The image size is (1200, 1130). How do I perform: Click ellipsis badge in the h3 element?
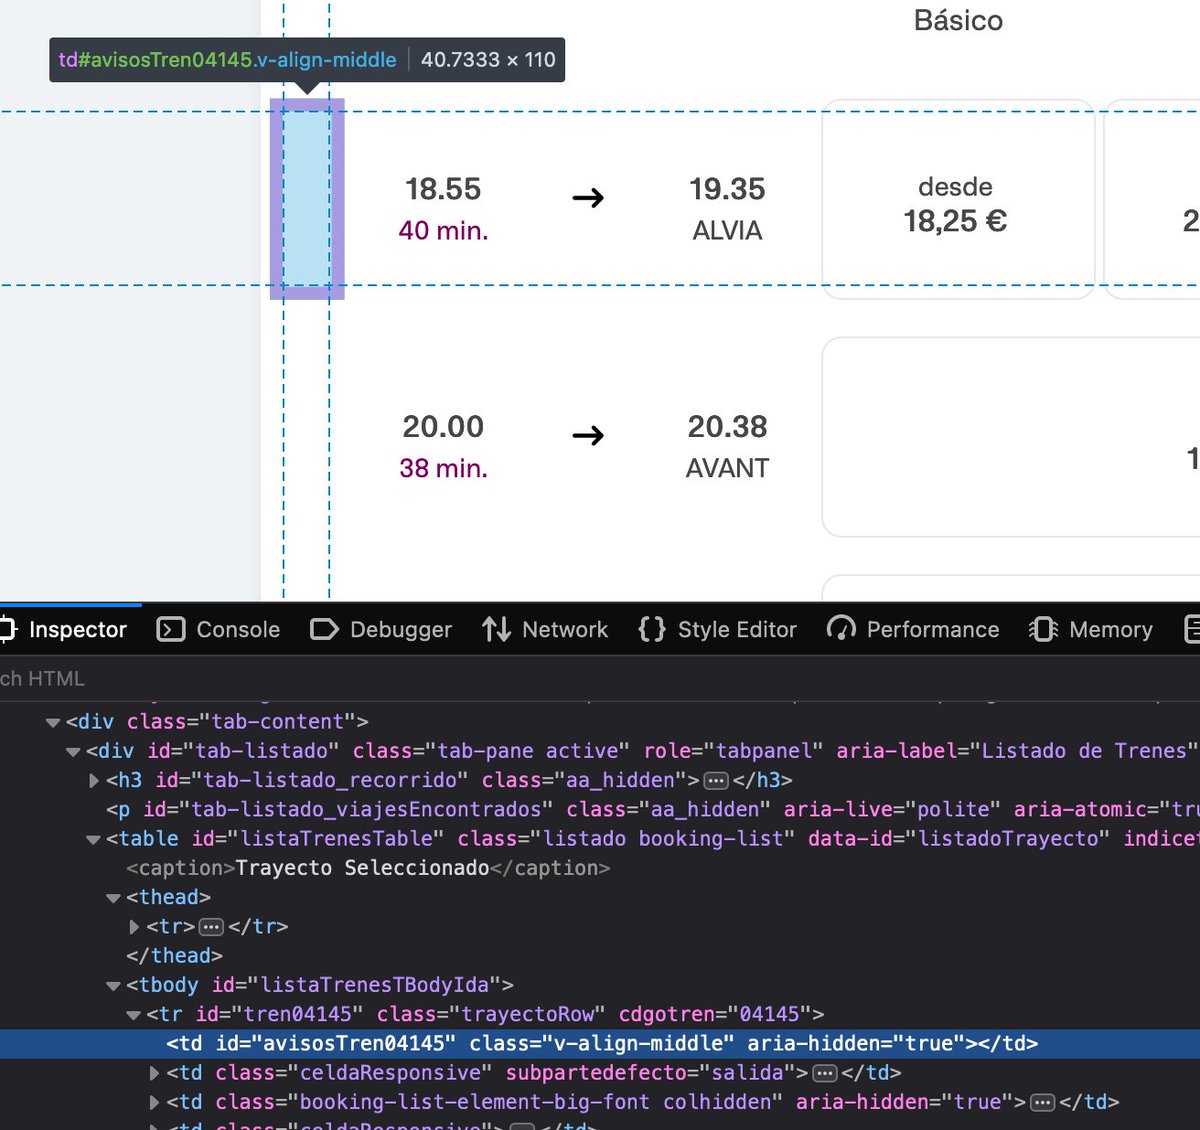click(x=716, y=780)
